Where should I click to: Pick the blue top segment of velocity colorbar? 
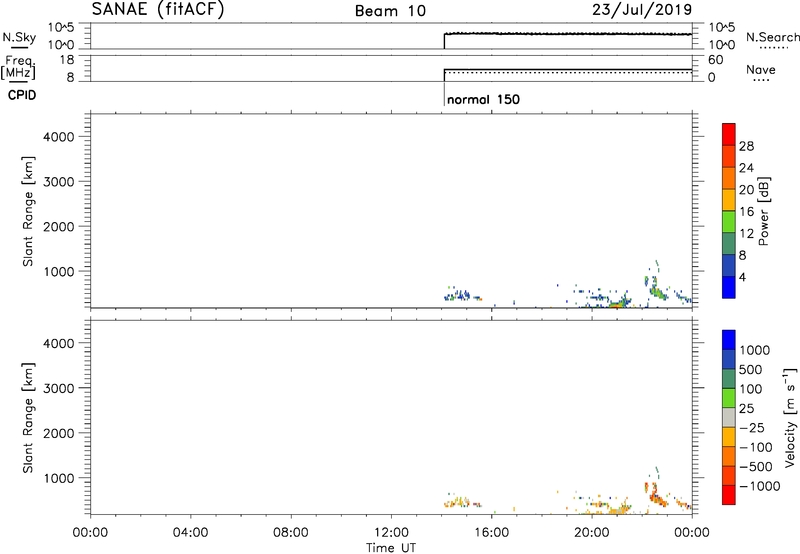(729, 340)
